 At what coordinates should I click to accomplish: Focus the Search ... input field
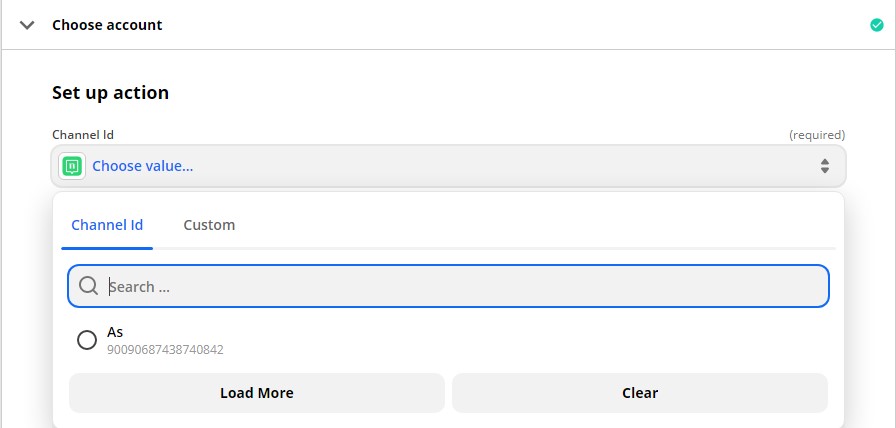coord(448,286)
